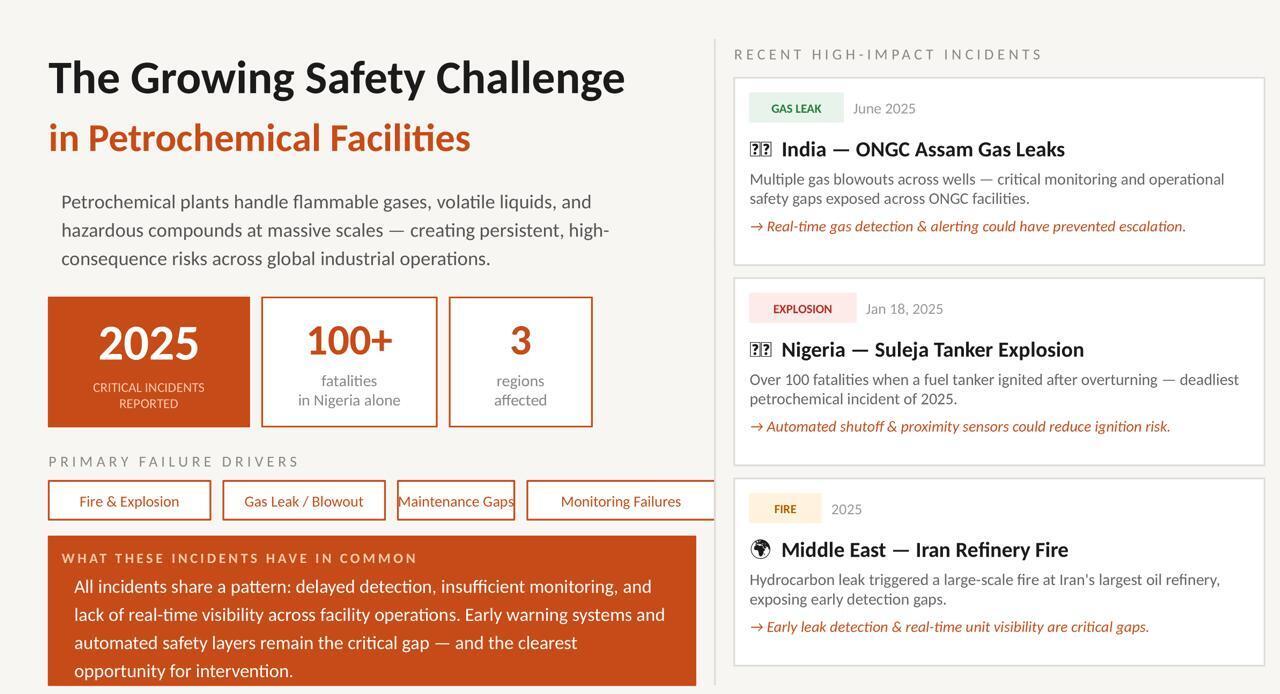Click the 3 regions affected box
Viewport: 1280px width, 694px height.
pyautogui.click(x=520, y=362)
